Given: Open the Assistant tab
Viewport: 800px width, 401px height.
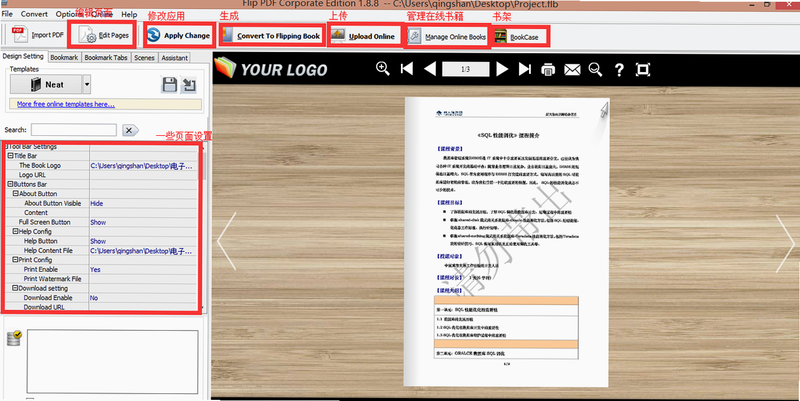Looking at the screenshot, I should click(x=174, y=58).
